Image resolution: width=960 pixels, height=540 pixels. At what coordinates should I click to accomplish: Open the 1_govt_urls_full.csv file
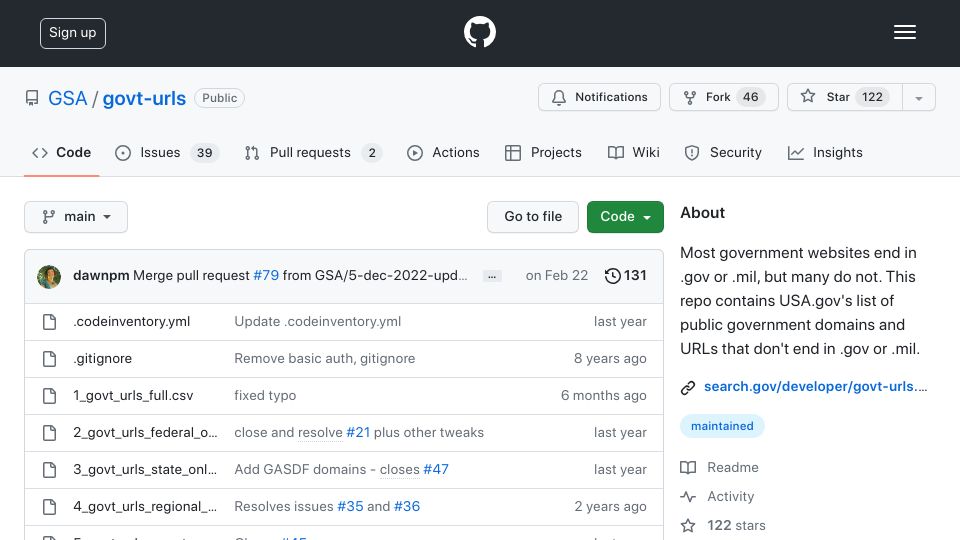pos(133,396)
